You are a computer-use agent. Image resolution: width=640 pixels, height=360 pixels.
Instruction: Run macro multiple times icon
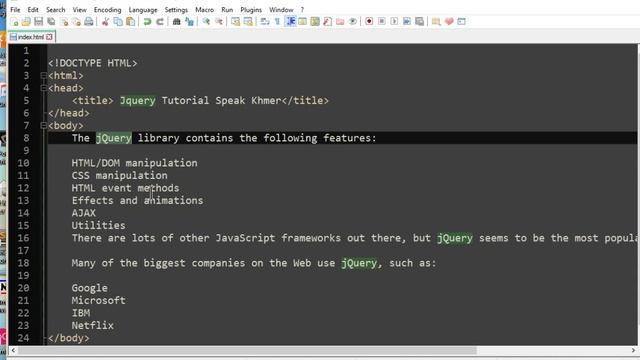pyautogui.click(x=407, y=21)
